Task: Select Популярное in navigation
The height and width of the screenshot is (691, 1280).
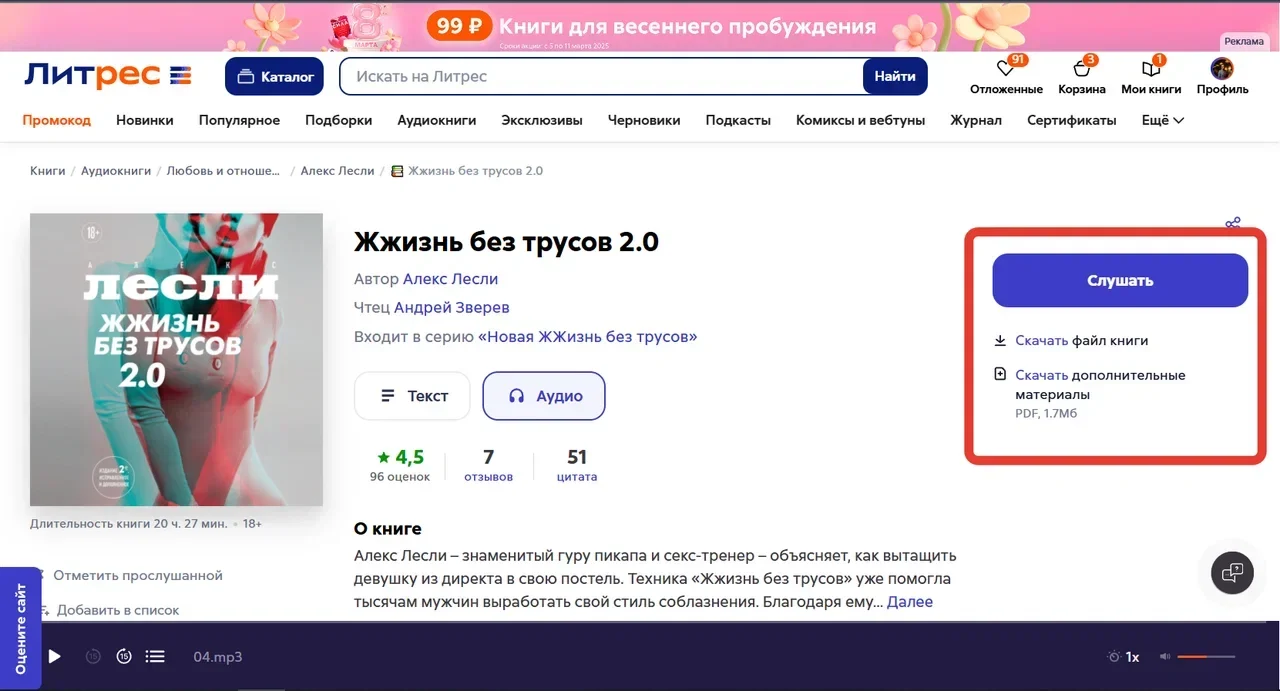Action: pos(239,120)
